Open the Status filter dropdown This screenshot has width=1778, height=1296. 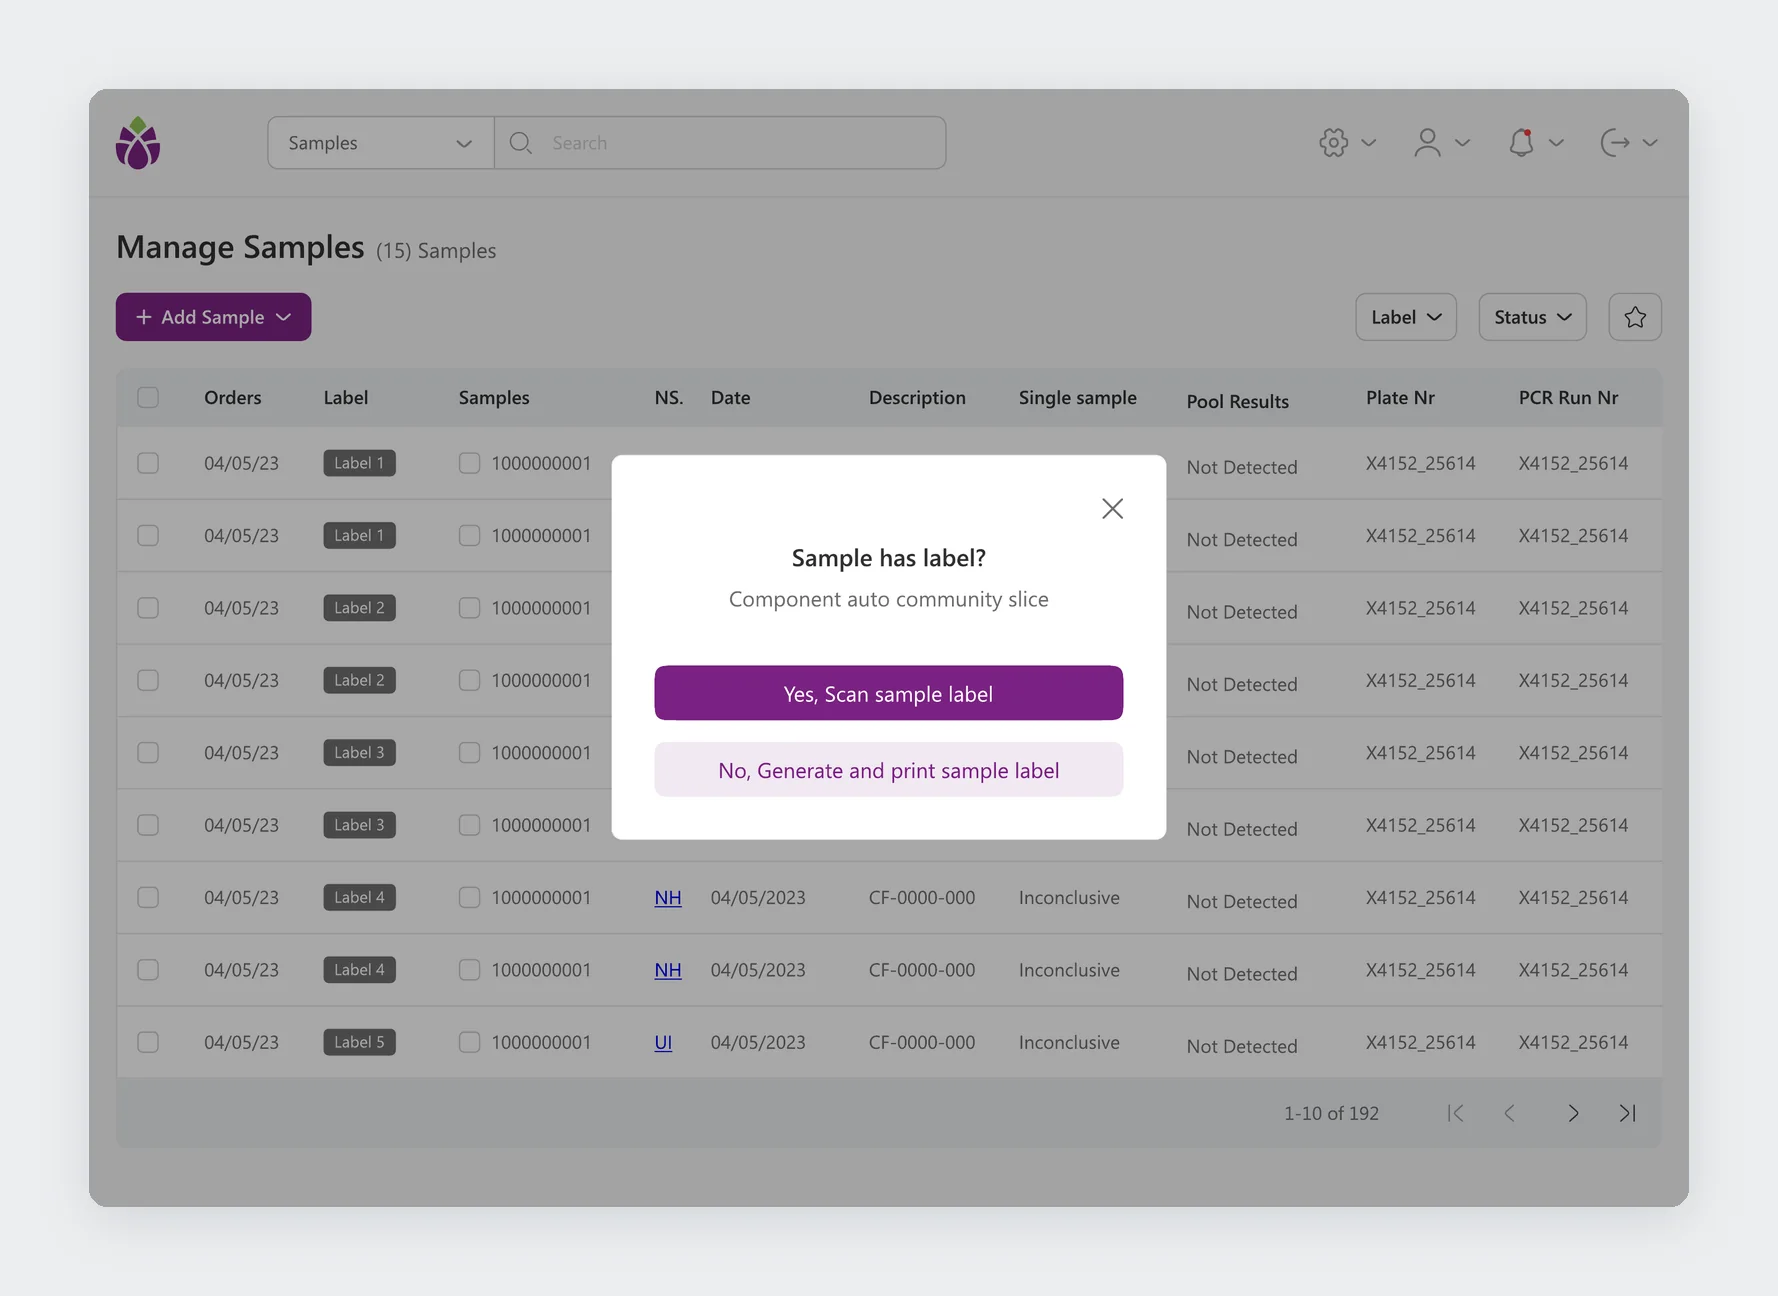[x=1532, y=317]
